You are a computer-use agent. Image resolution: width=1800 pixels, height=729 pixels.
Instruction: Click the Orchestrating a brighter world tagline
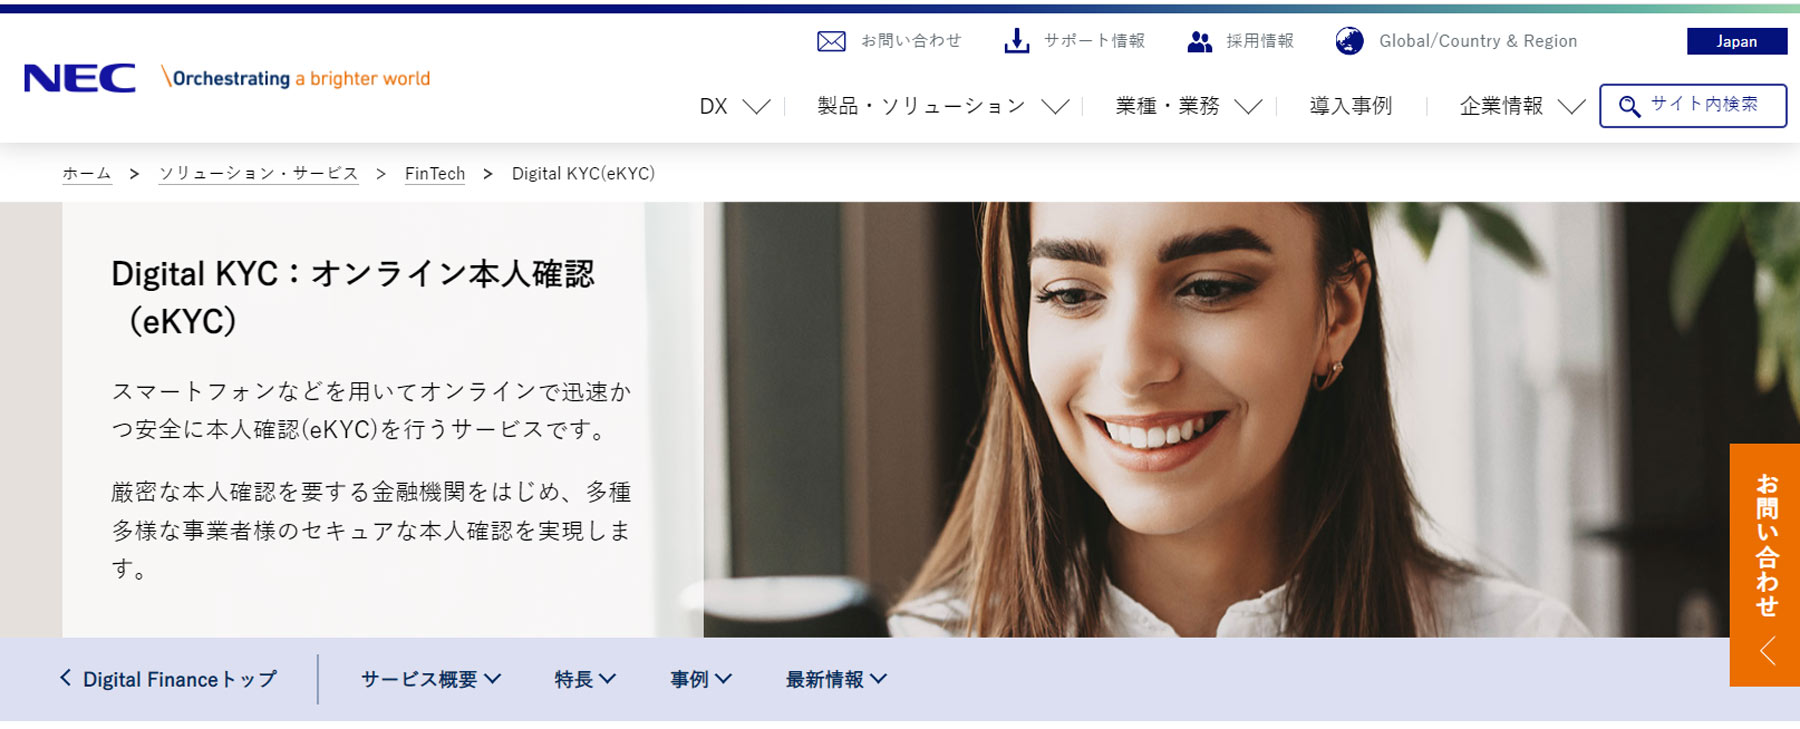(296, 78)
